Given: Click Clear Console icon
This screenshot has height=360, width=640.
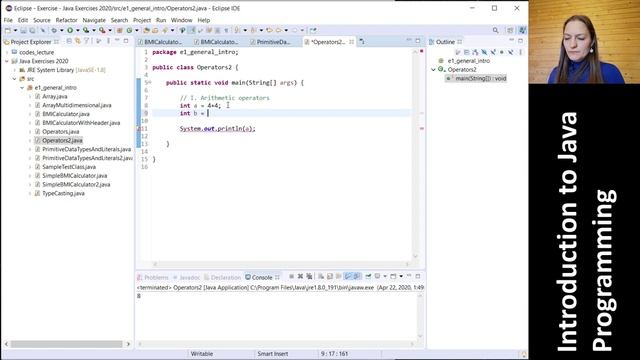Looking at the screenshot, I should [321, 276].
